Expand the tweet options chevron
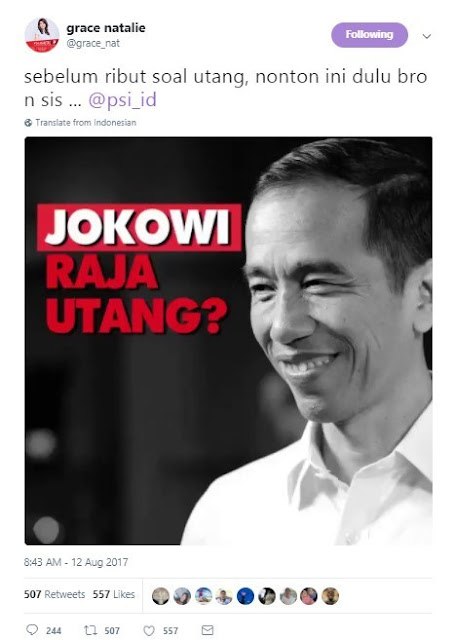This screenshot has height=640, width=456. (427, 36)
